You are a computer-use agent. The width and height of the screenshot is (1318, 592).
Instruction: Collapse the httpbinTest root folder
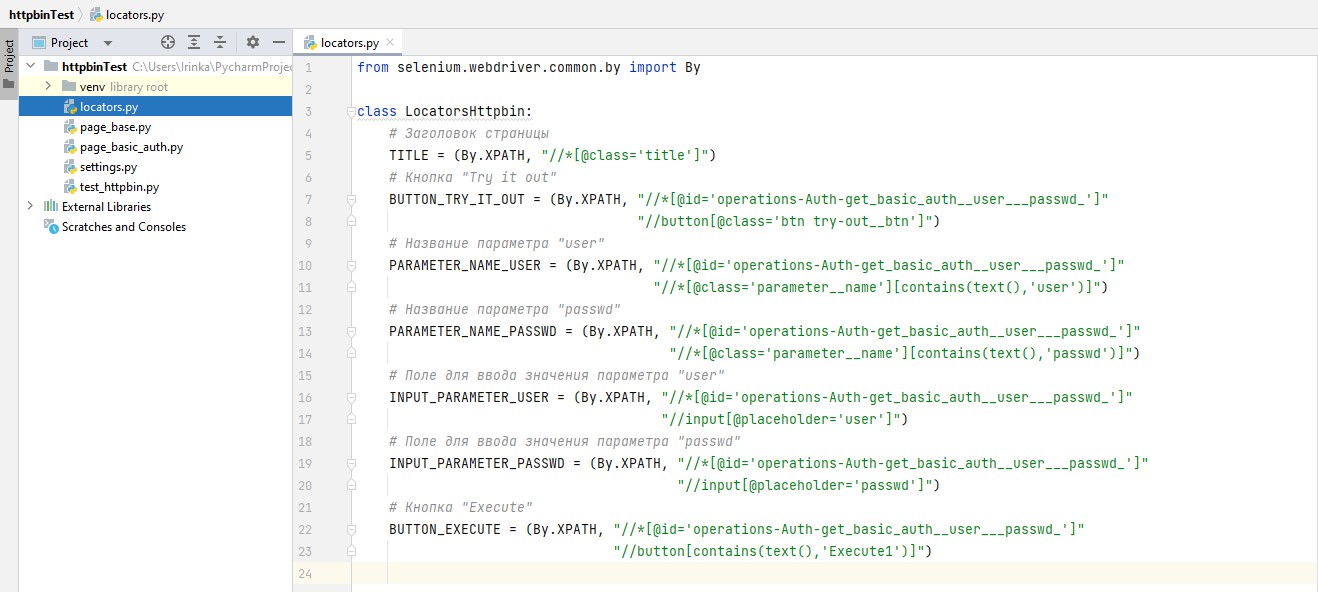coord(30,67)
